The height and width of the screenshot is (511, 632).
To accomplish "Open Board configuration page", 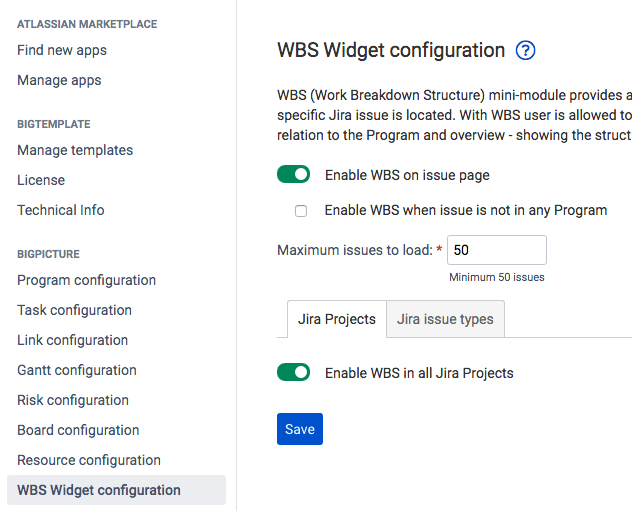I will (x=78, y=430).
